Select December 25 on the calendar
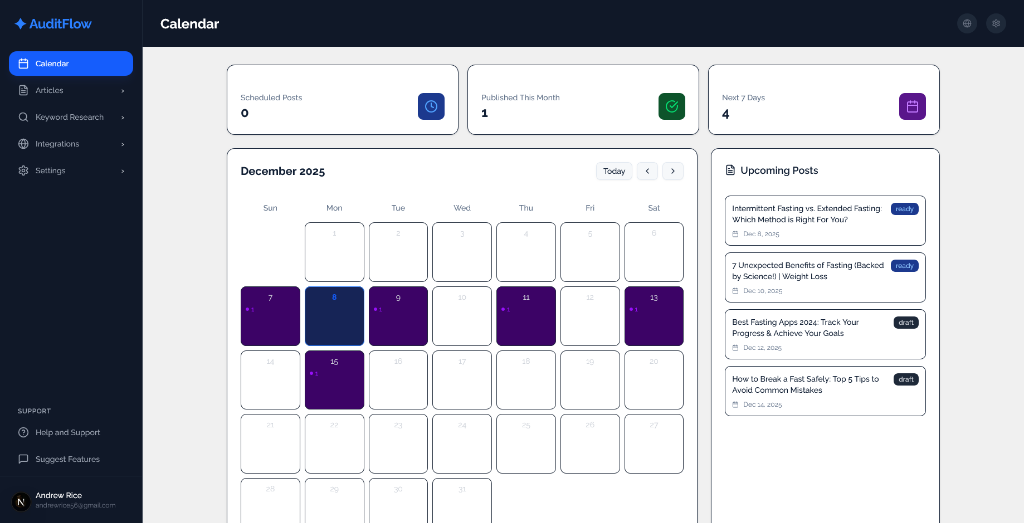The height and width of the screenshot is (523, 1024). [x=526, y=444]
